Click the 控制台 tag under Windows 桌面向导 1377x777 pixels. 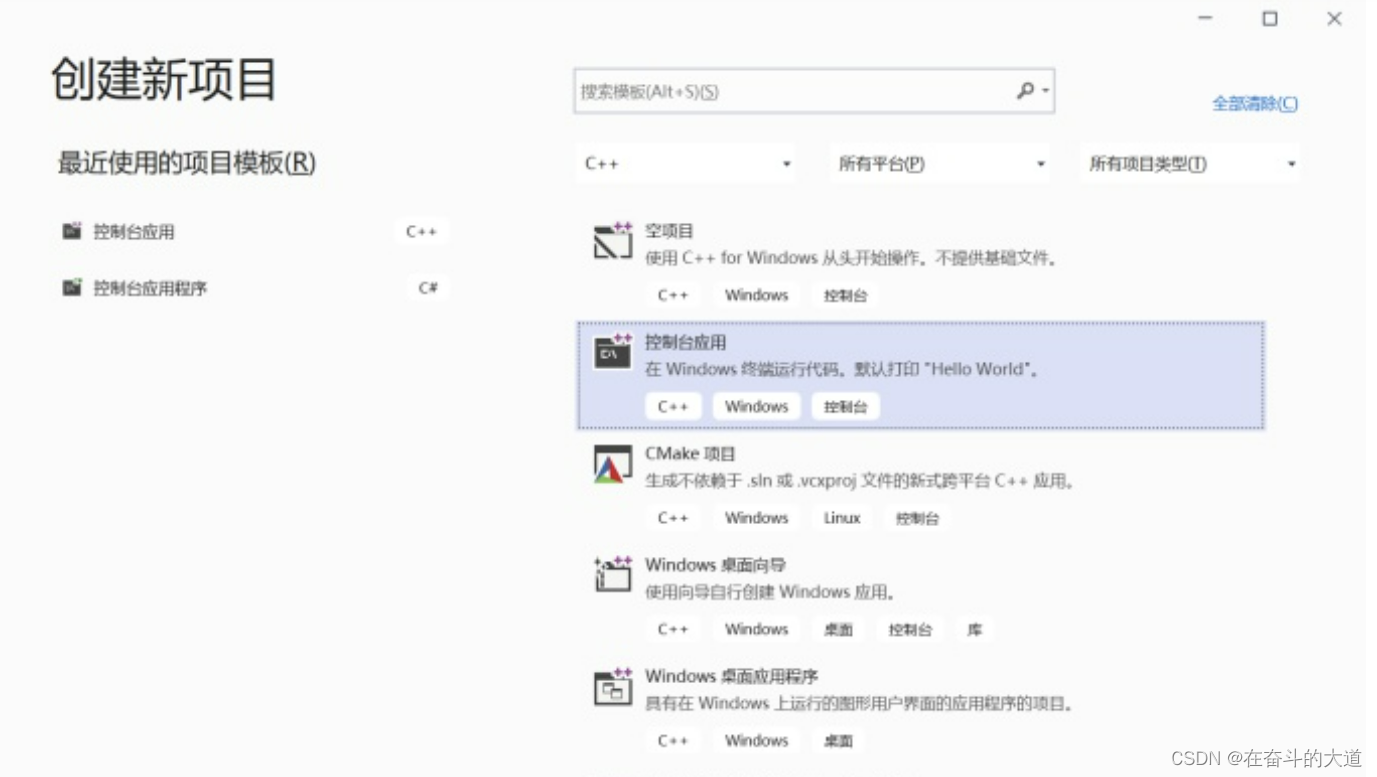910,629
